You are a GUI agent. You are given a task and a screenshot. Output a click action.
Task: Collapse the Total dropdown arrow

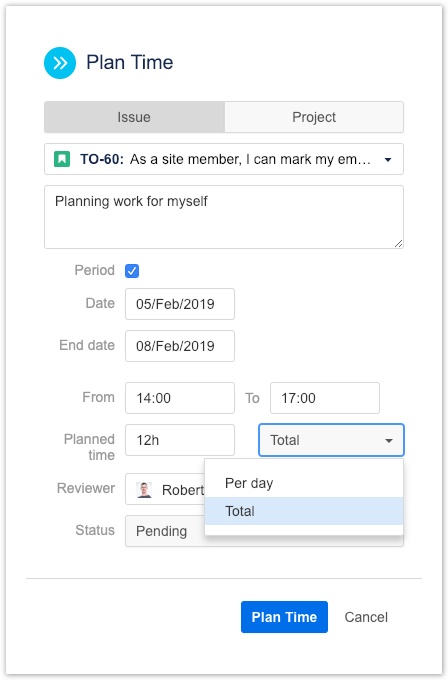[389, 441]
